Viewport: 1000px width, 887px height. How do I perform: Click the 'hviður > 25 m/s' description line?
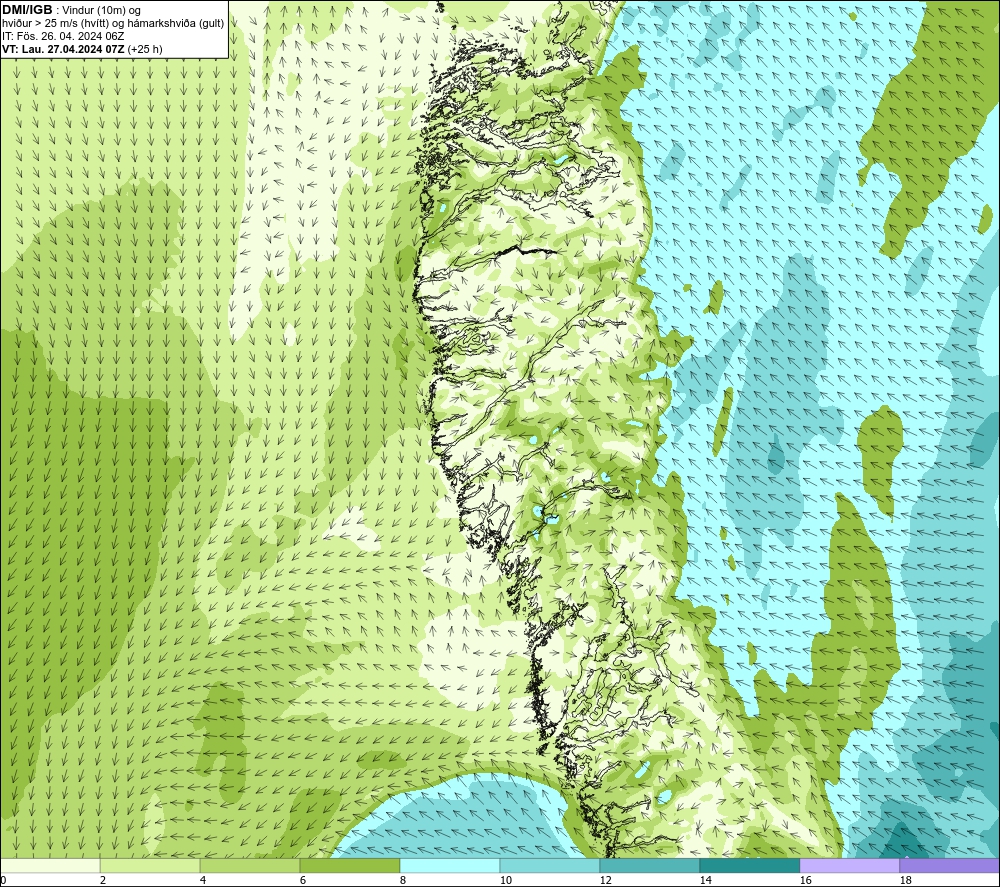(113, 24)
